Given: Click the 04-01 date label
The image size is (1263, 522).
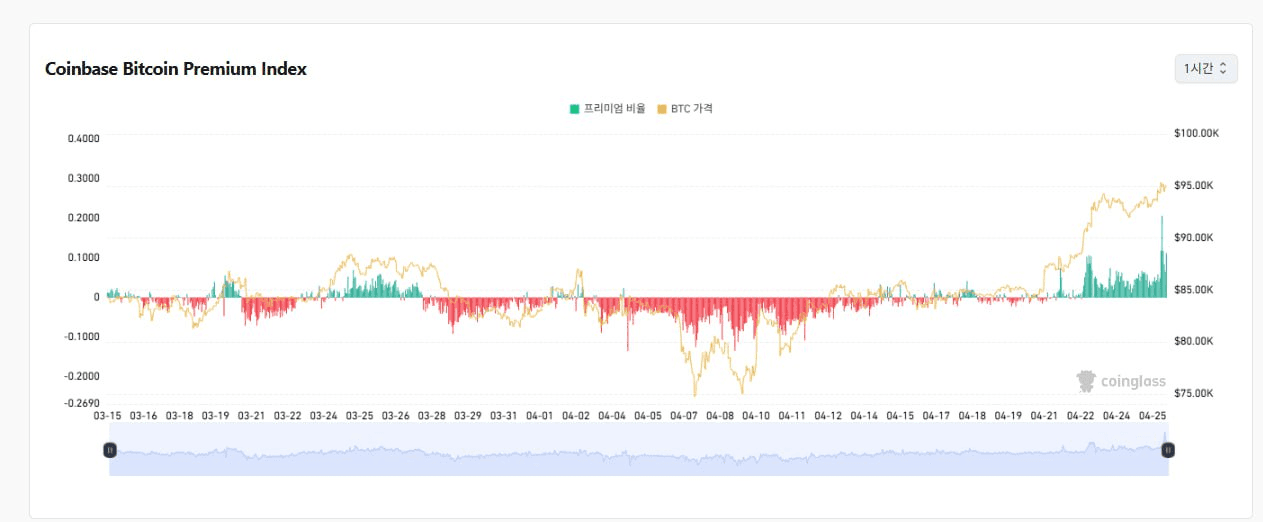Looking at the screenshot, I should point(540,415).
